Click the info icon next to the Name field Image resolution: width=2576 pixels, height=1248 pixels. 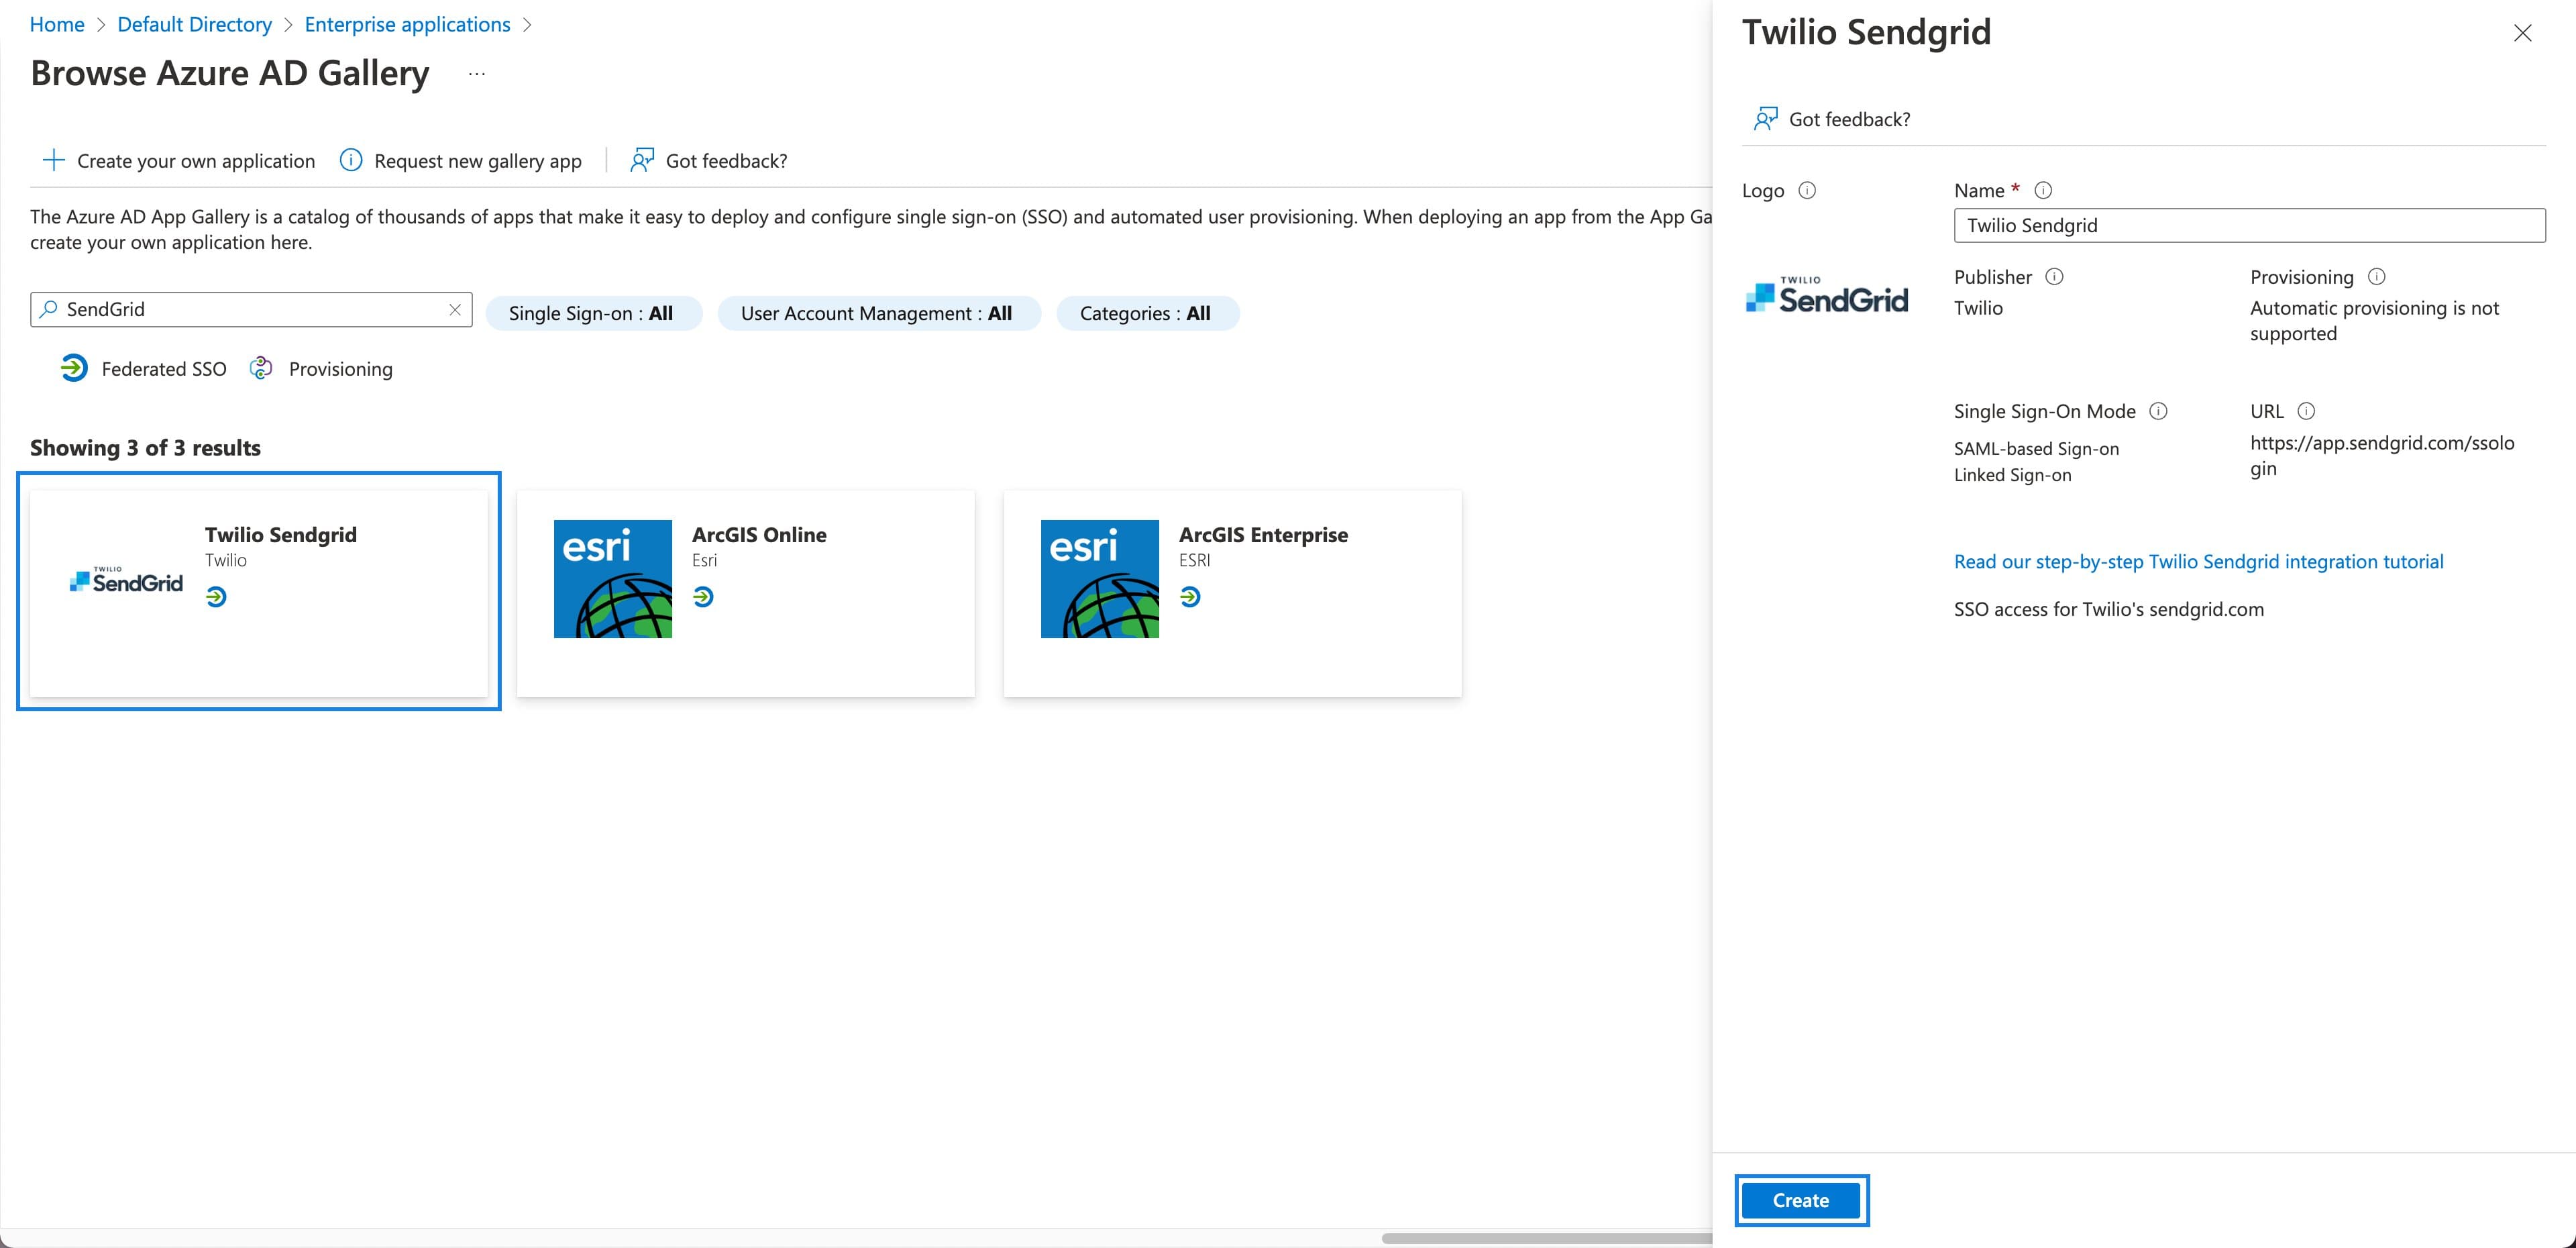tap(2044, 190)
